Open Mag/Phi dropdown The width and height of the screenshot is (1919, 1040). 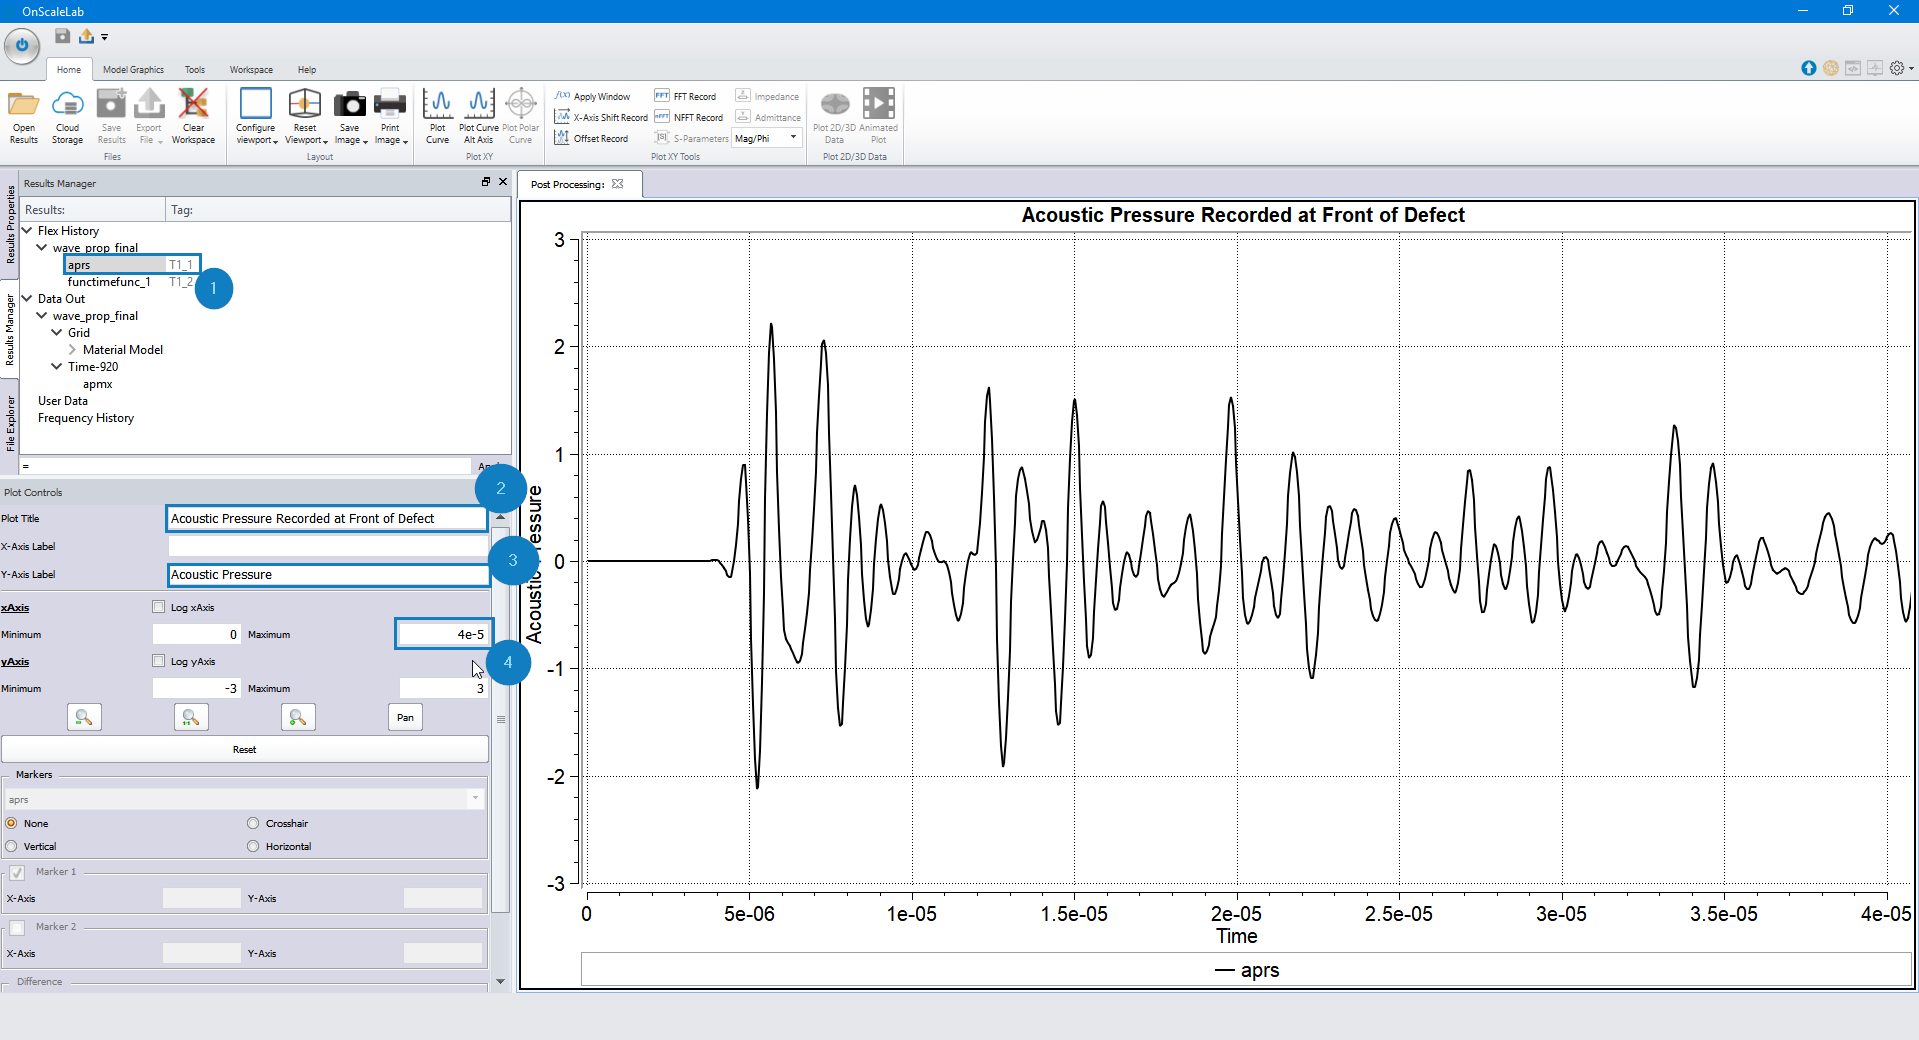pos(768,138)
